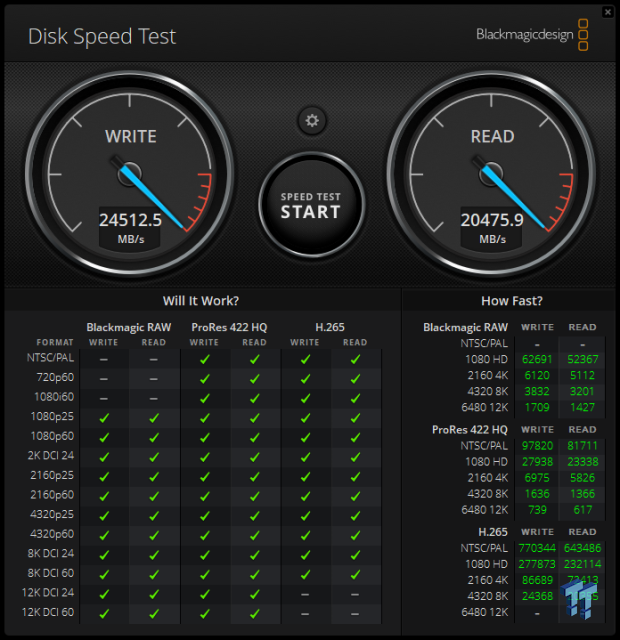Screen dimensions: 620x640
Task: Click ProRes NTSC/PAL write value 97820
Action: [x=537, y=446]
